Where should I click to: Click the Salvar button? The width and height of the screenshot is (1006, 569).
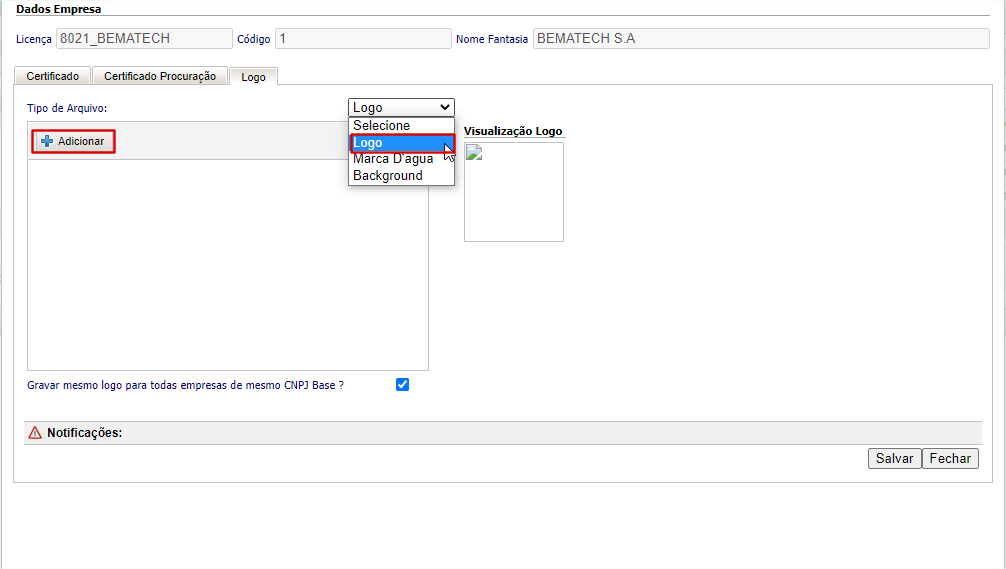pyautogui.click(x=894, y=458)
